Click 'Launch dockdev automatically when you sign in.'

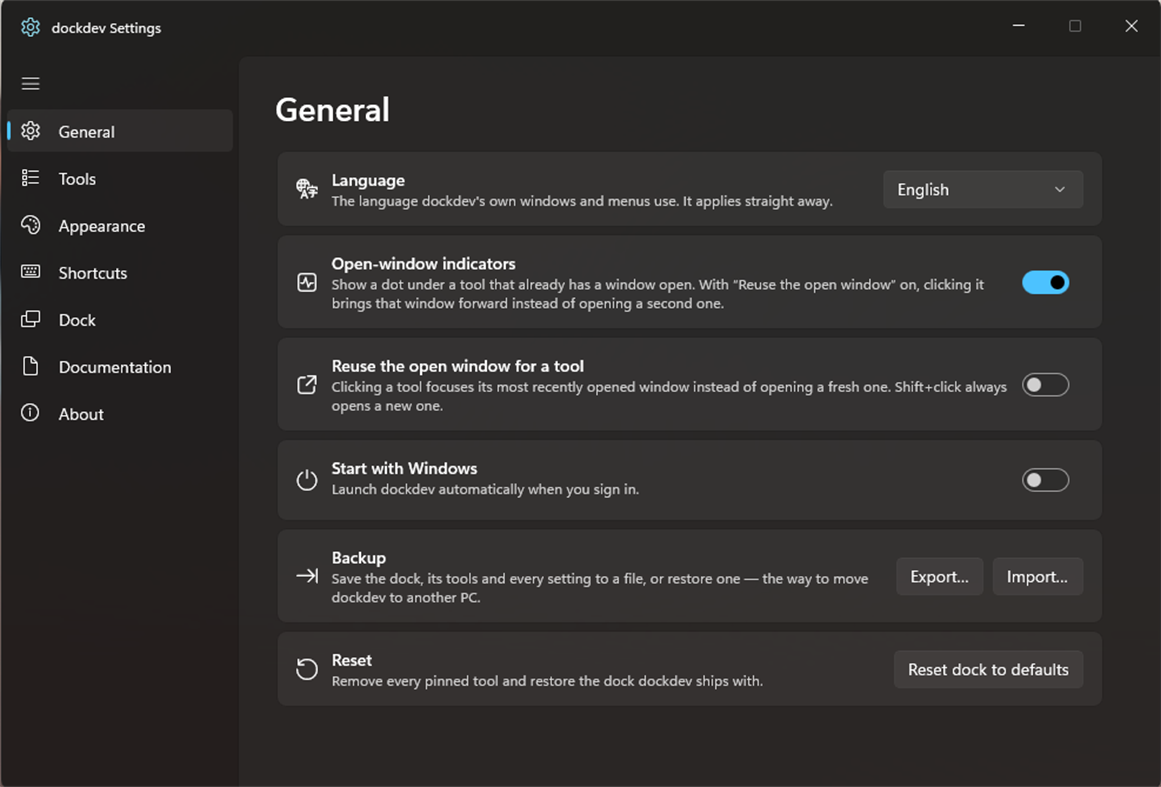(485, 489)
